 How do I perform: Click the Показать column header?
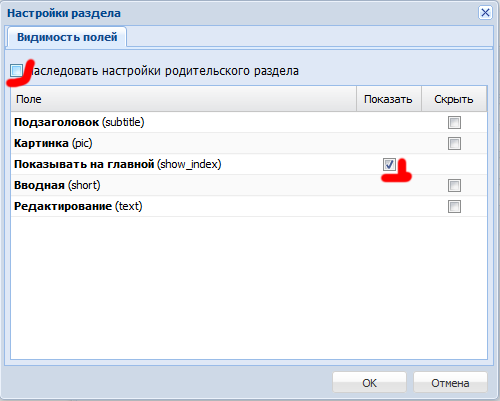click(x=388, y=99)
